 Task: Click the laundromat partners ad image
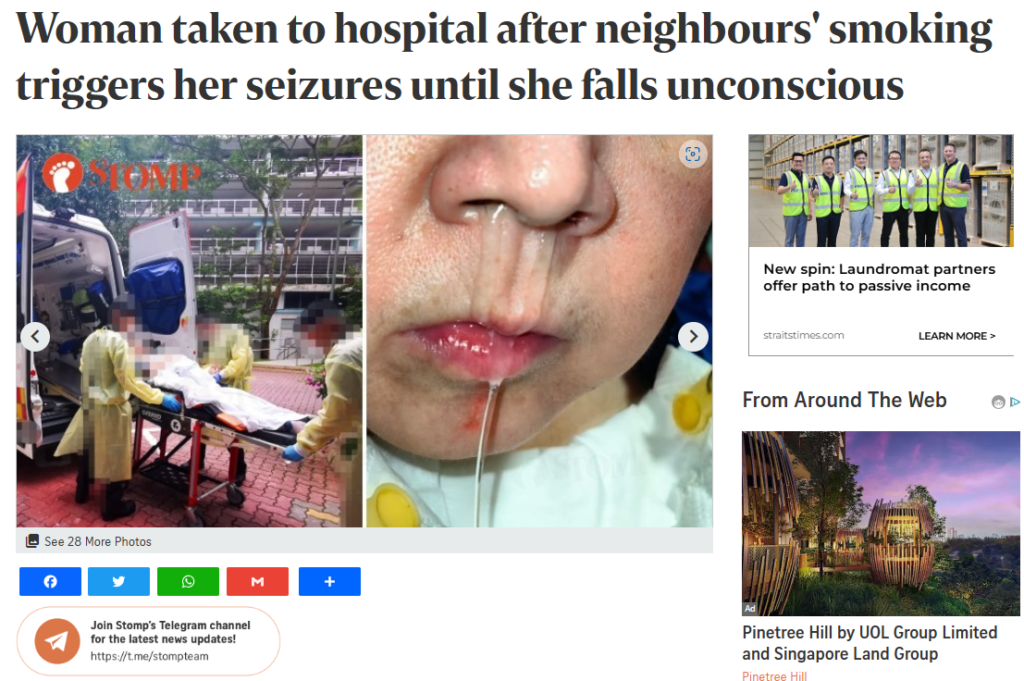[880, 191]
